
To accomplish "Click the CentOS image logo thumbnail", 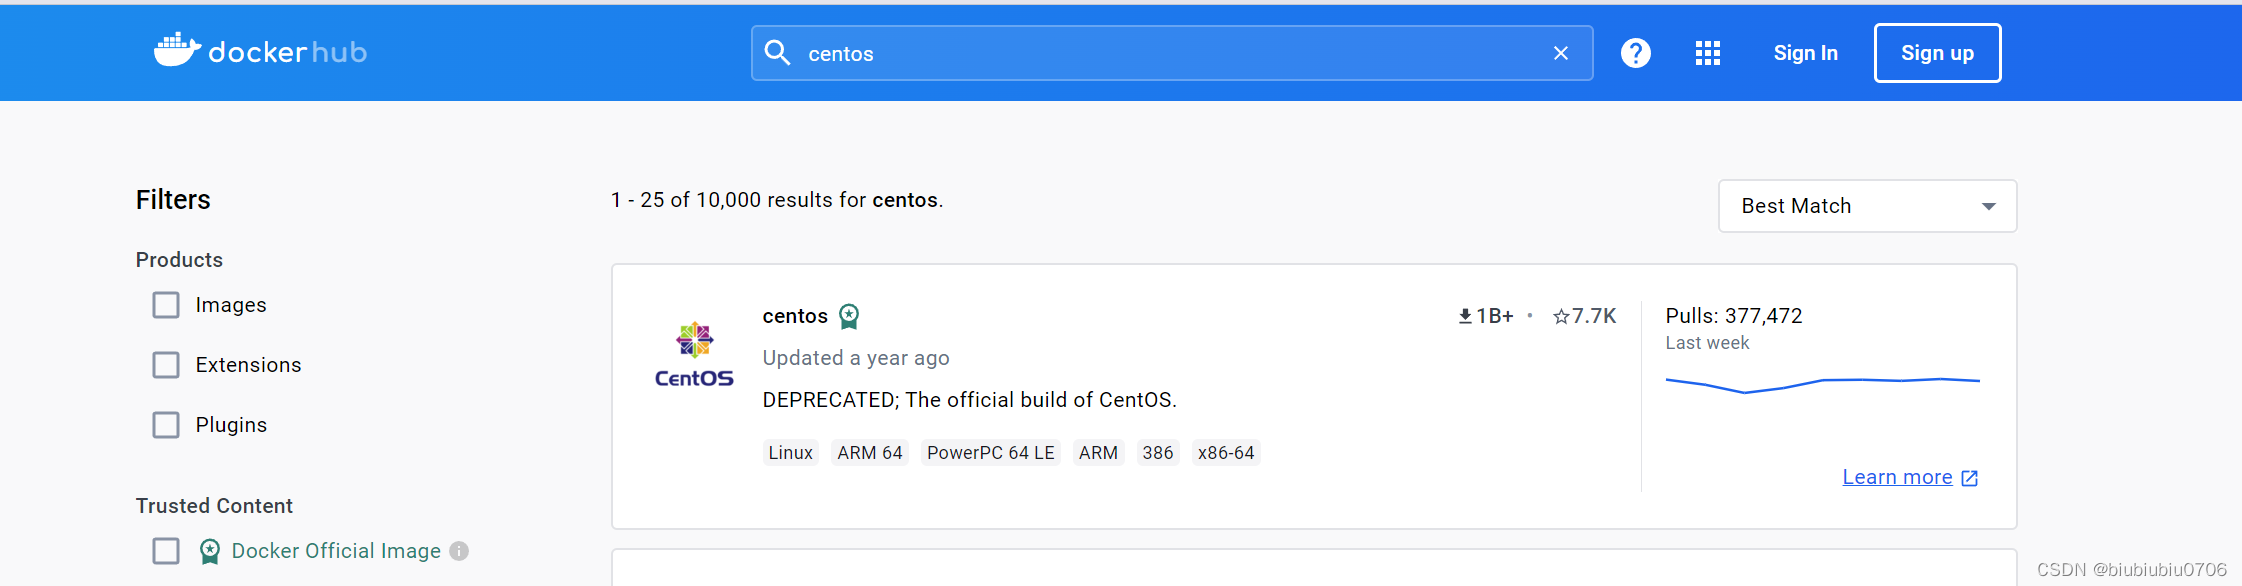I will point(693,352).
